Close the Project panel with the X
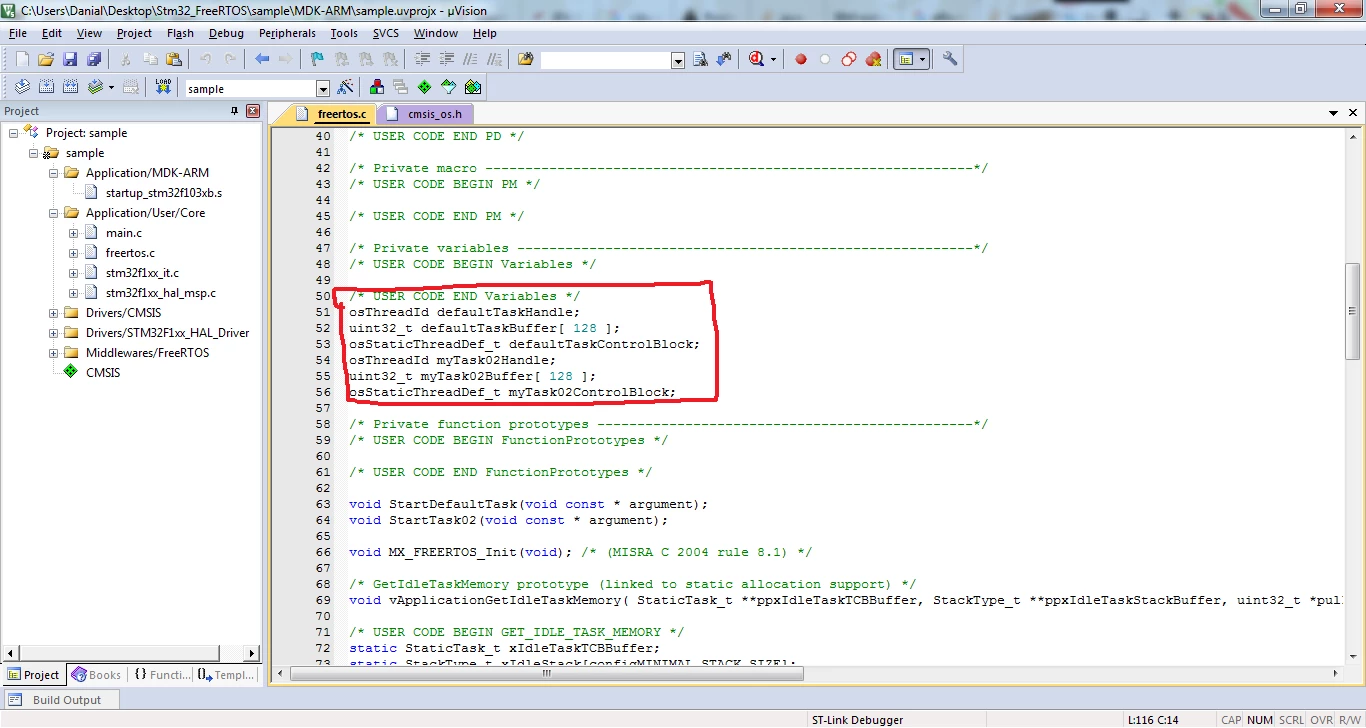Image resolution: width=1366 pixels, height=728 pixels. click(x=252, y=111)
